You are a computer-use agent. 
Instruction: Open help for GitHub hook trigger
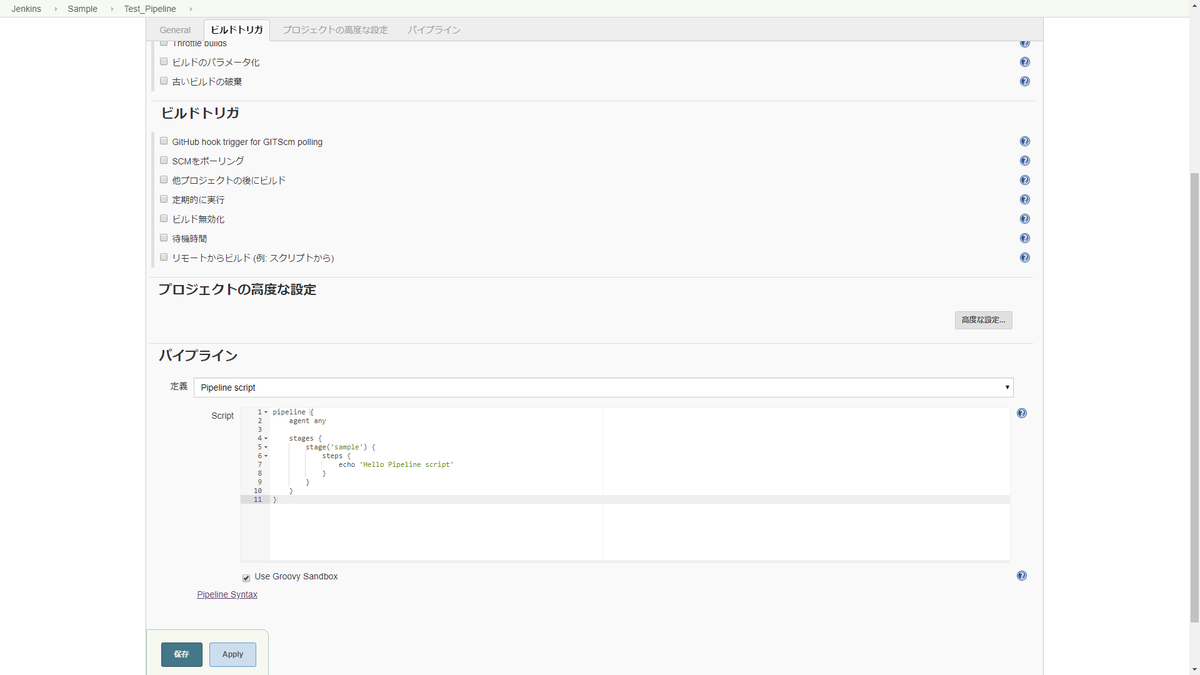[x=1024, y=142]
